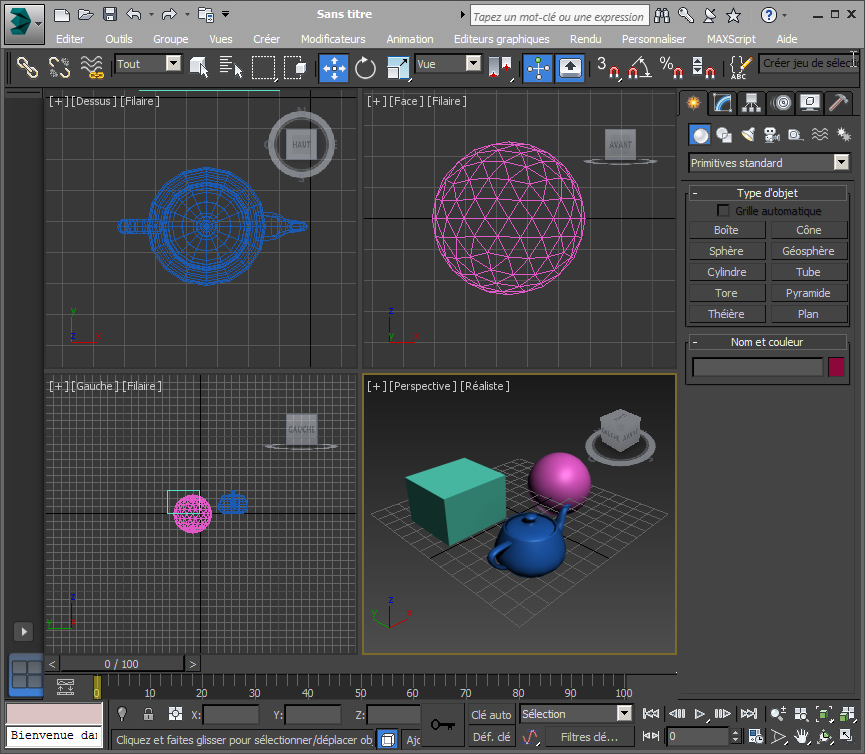Viewport: 865px width, 754px height.
Task: Select the Lights creation category
Action: (x=748, y=134)
